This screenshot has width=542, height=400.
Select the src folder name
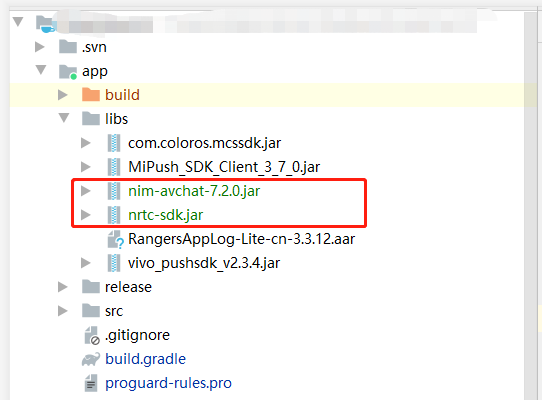[114, 311]
